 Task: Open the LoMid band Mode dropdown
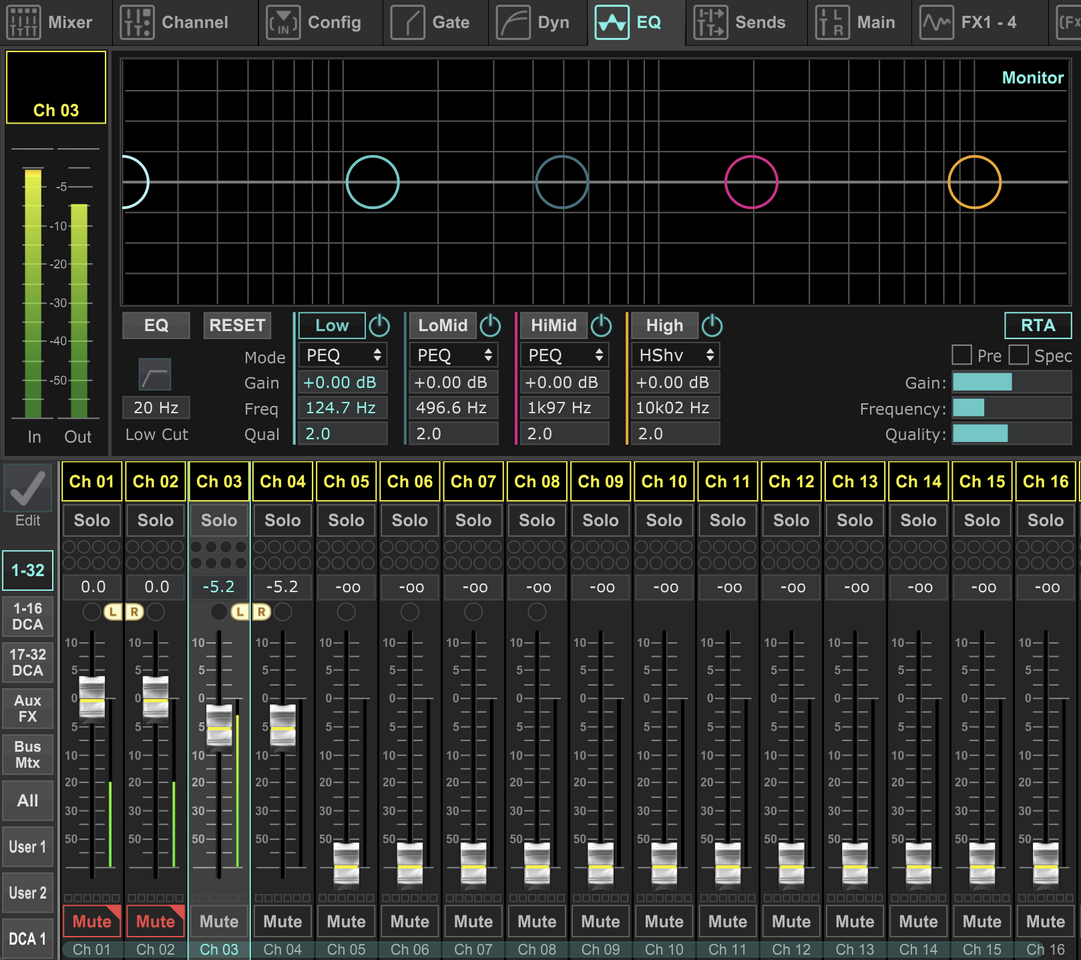tap(454, 355)
